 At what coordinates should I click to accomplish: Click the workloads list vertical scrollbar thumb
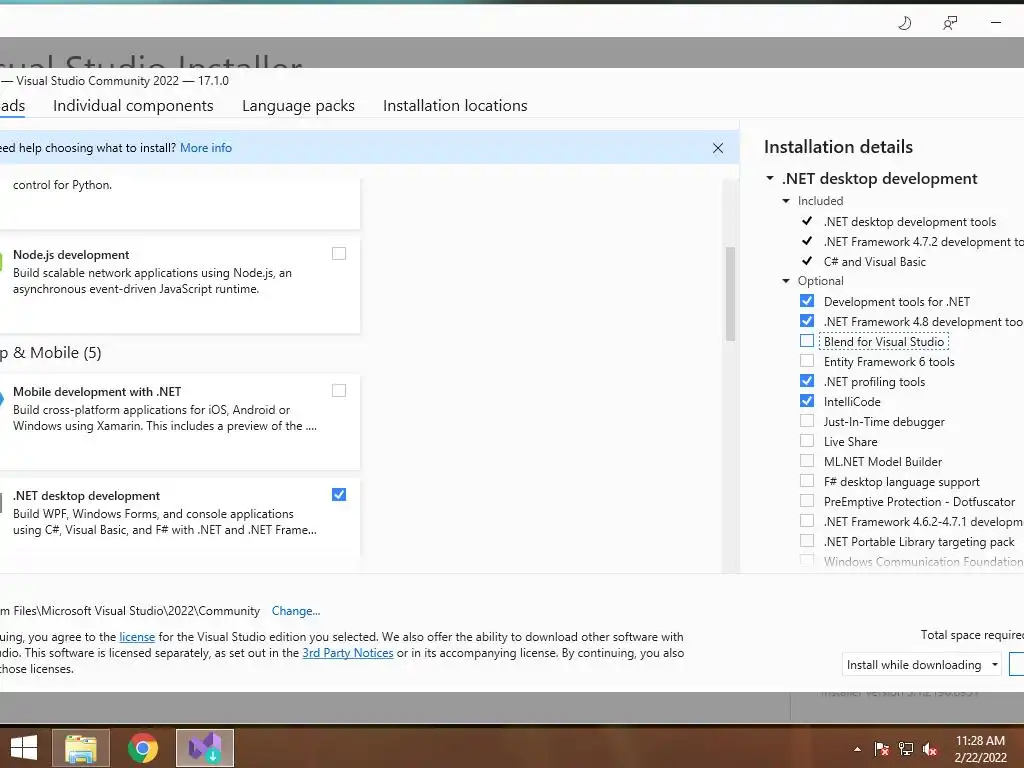click(x=730, y=294)
